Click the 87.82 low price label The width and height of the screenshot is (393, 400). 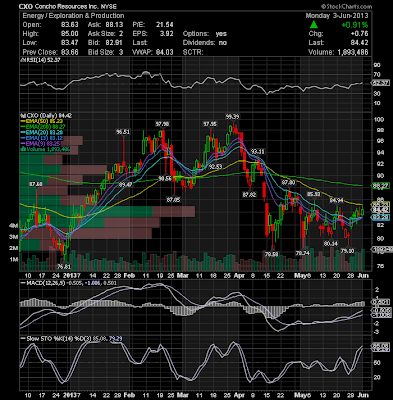[249, 194]
